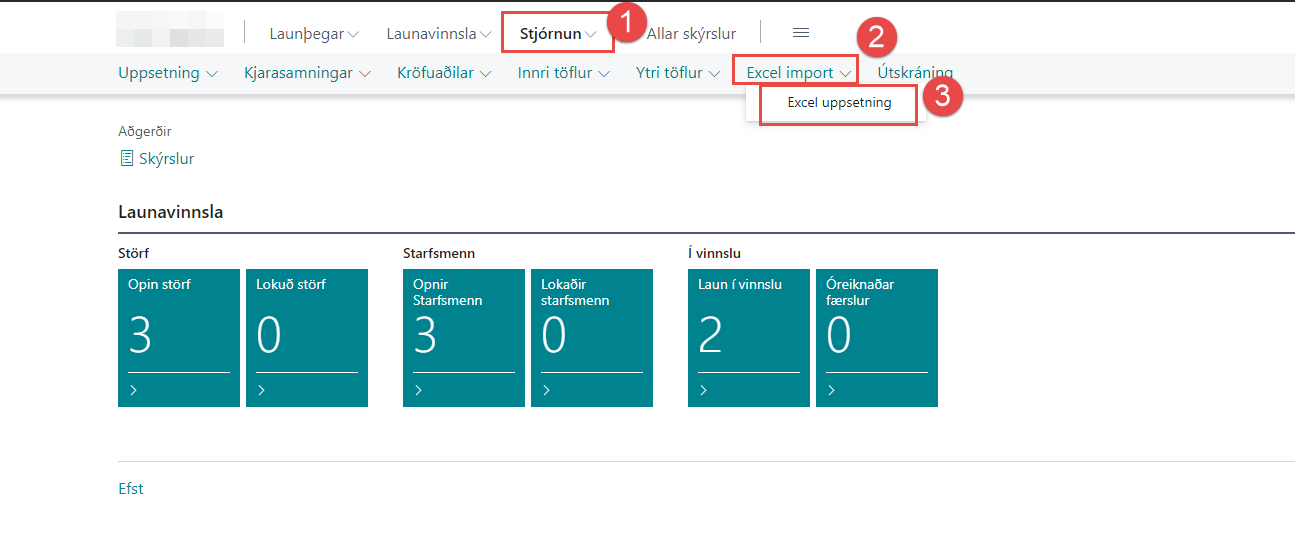Expand the Innri töflur menu
1295x533 pixels.
coord(564,73)
